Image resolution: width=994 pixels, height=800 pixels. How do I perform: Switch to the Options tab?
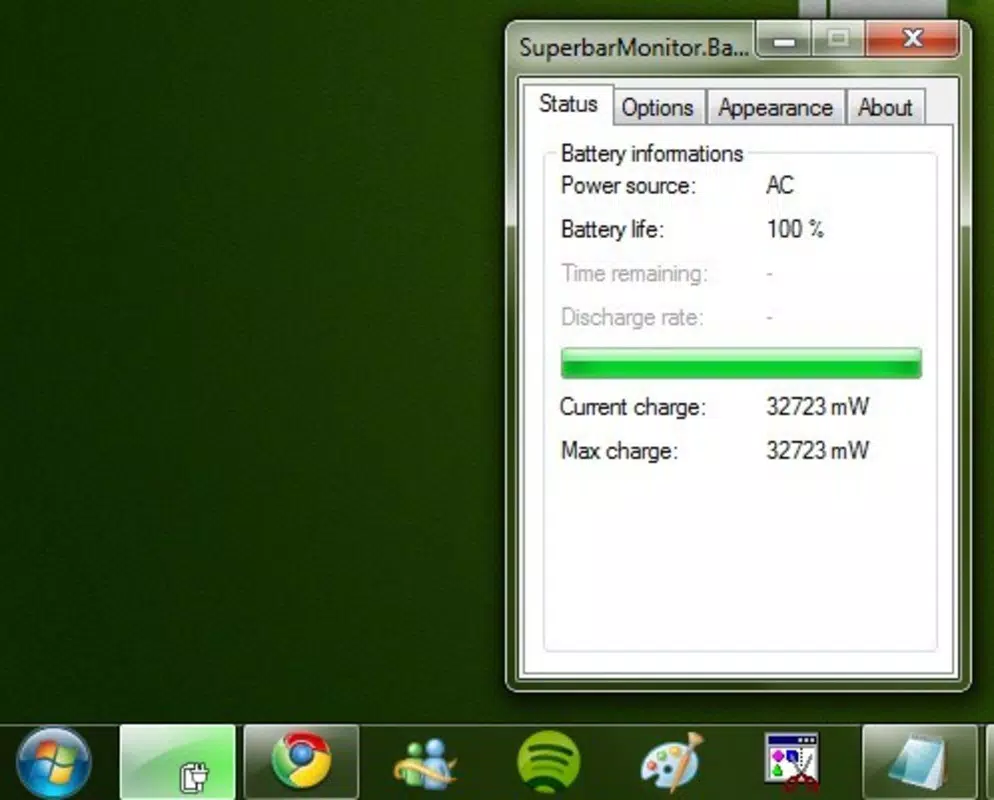[x=657, y=108]
